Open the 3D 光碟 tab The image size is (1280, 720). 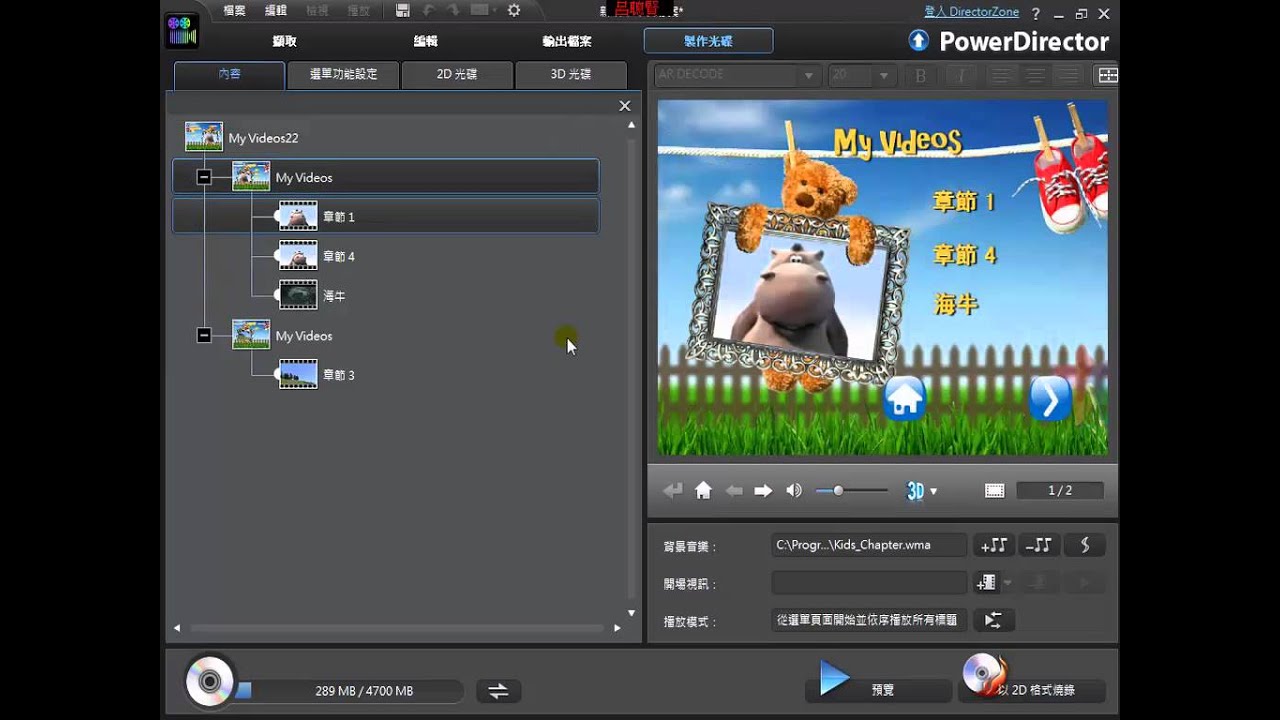(x=571, y=74)
